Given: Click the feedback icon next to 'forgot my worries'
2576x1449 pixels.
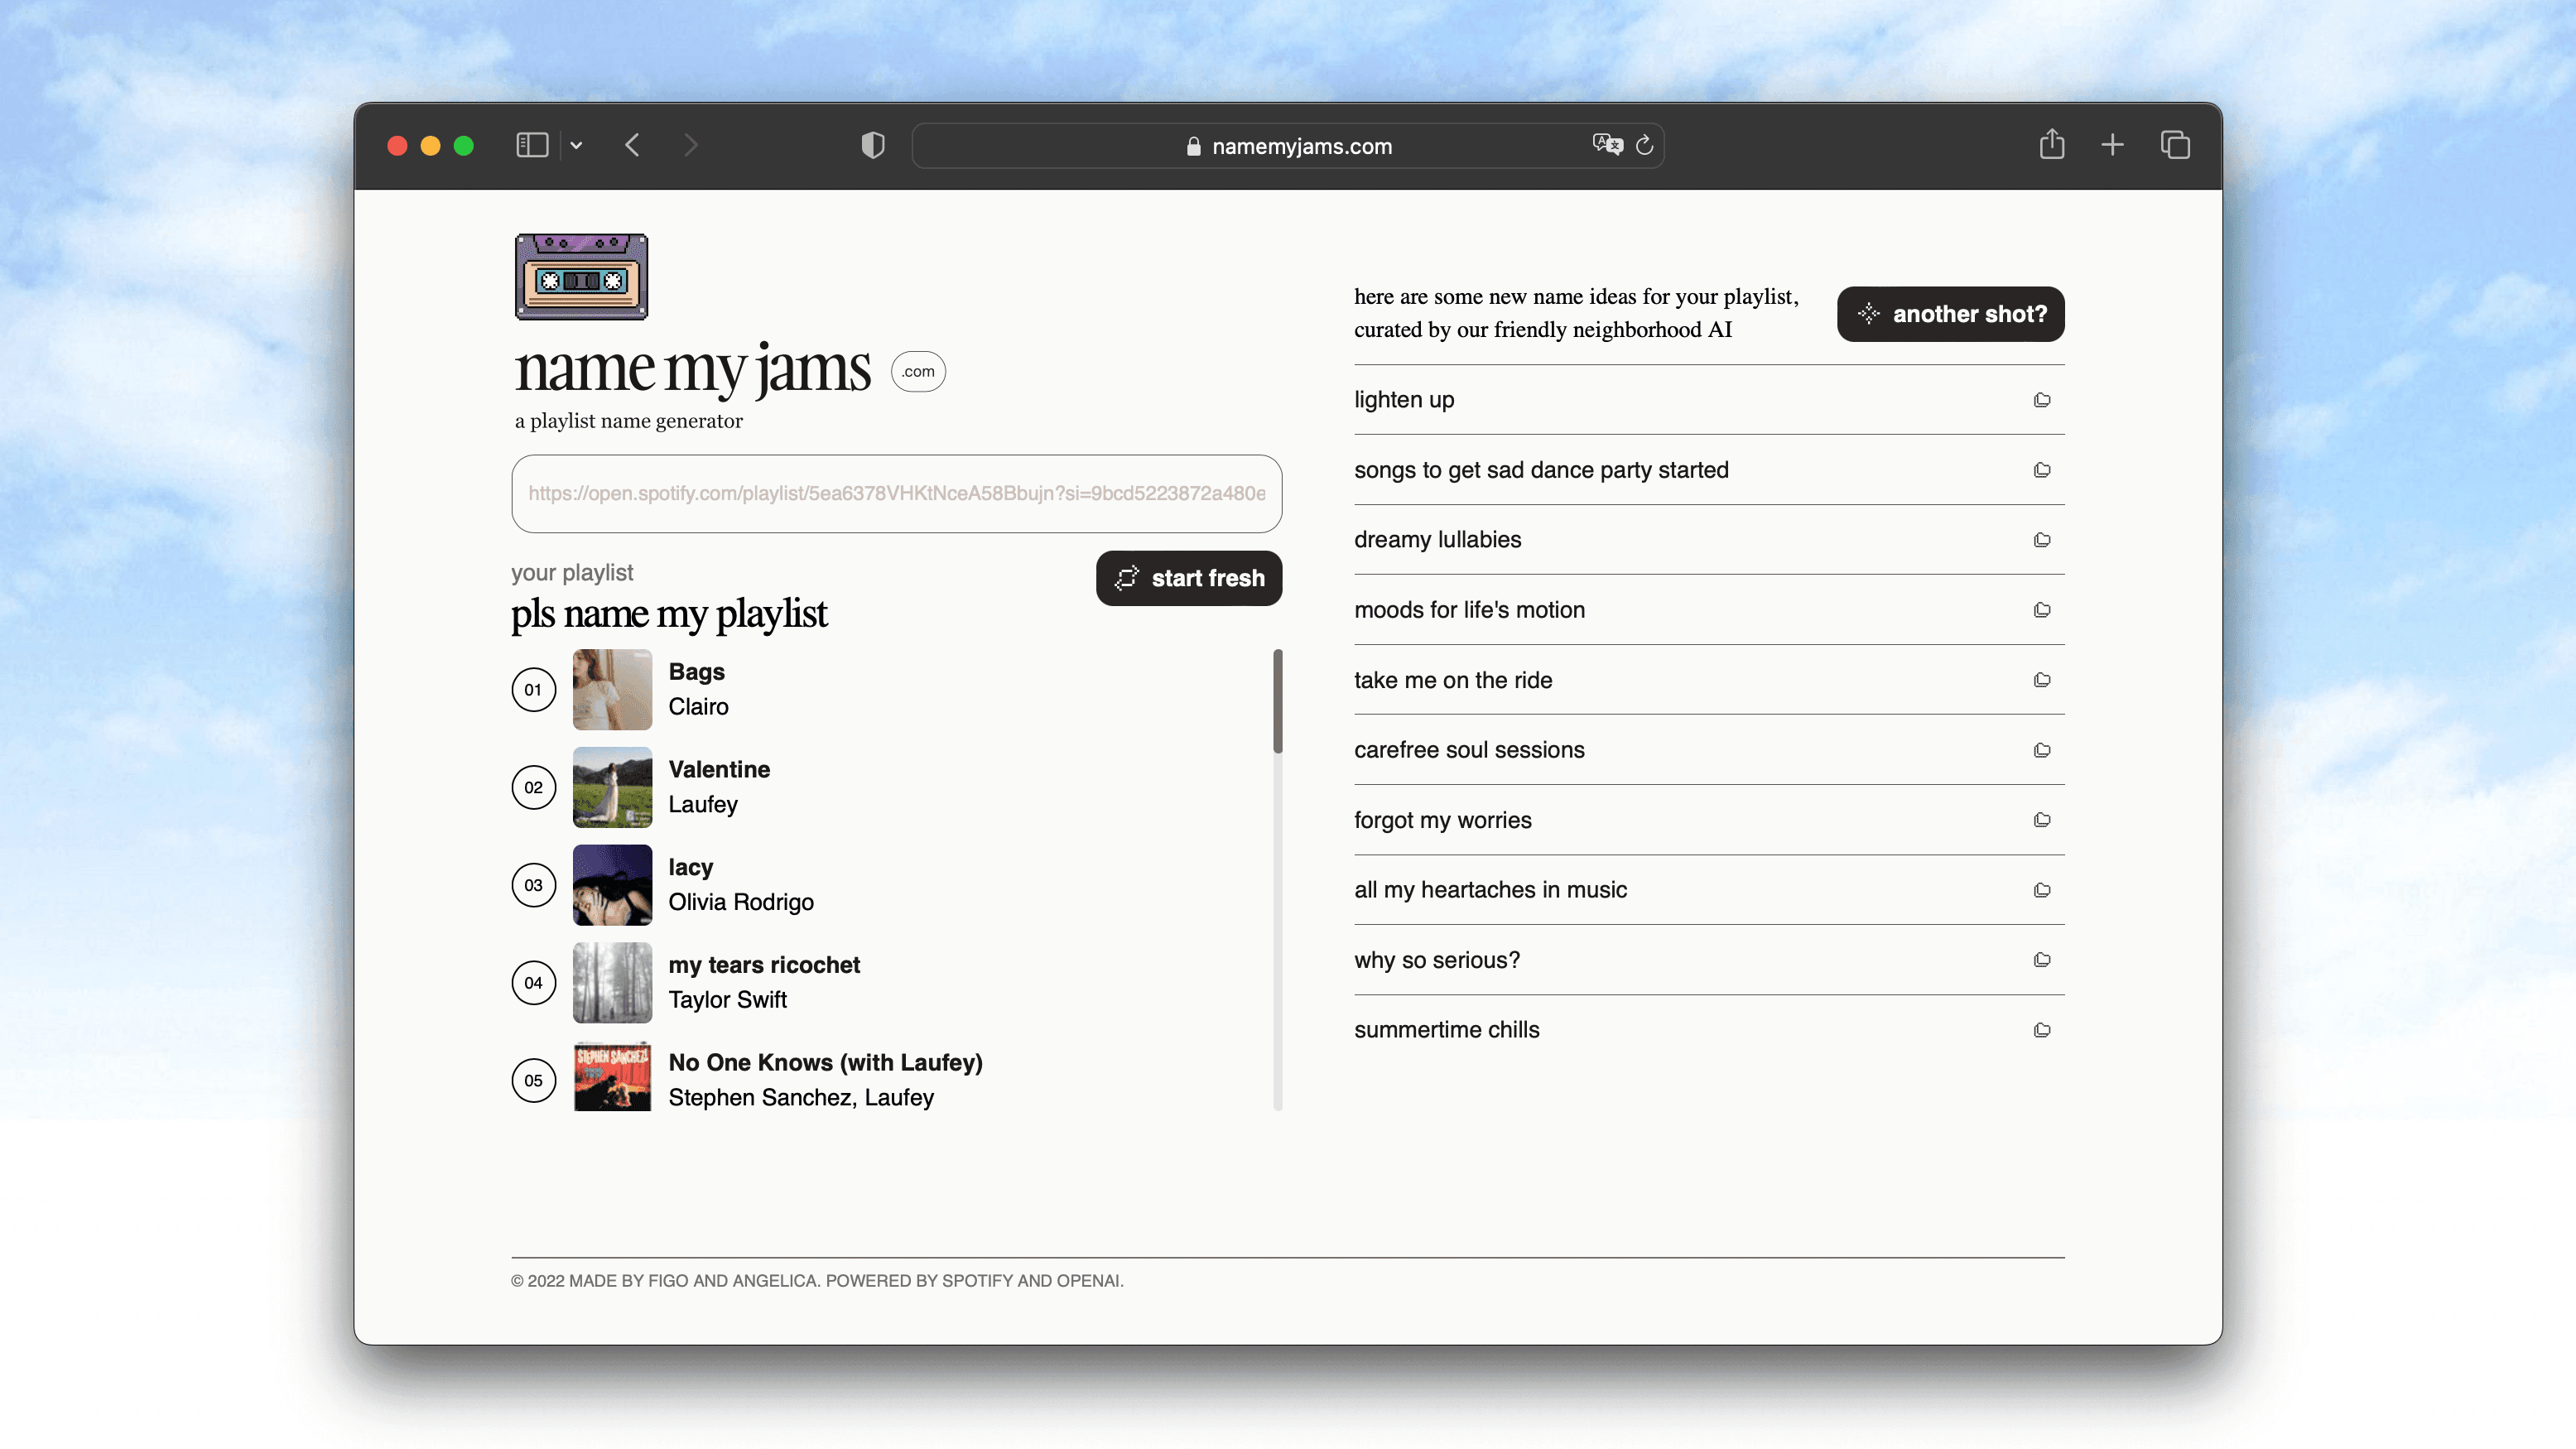Looking at the screenshot, I should tap(2044, 819).
